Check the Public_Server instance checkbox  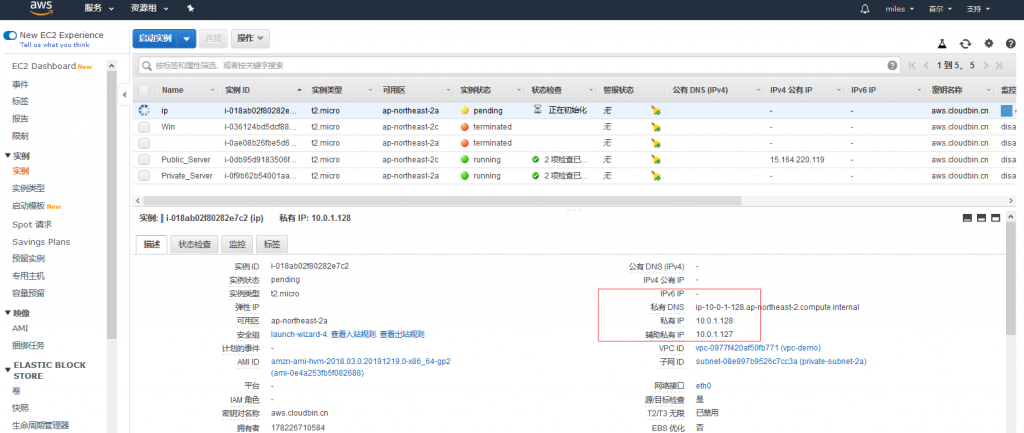tap(144, 159)
